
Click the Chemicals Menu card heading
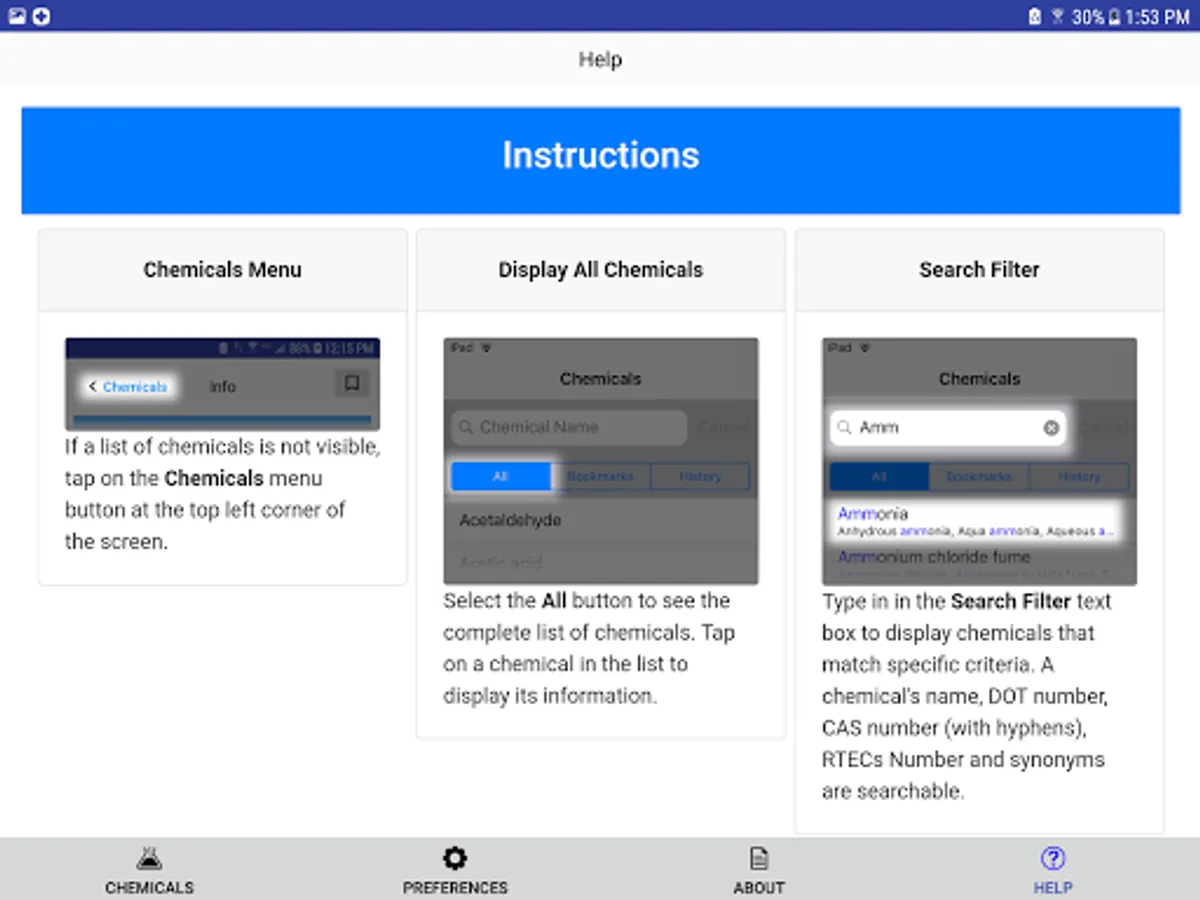click(222, 269)
